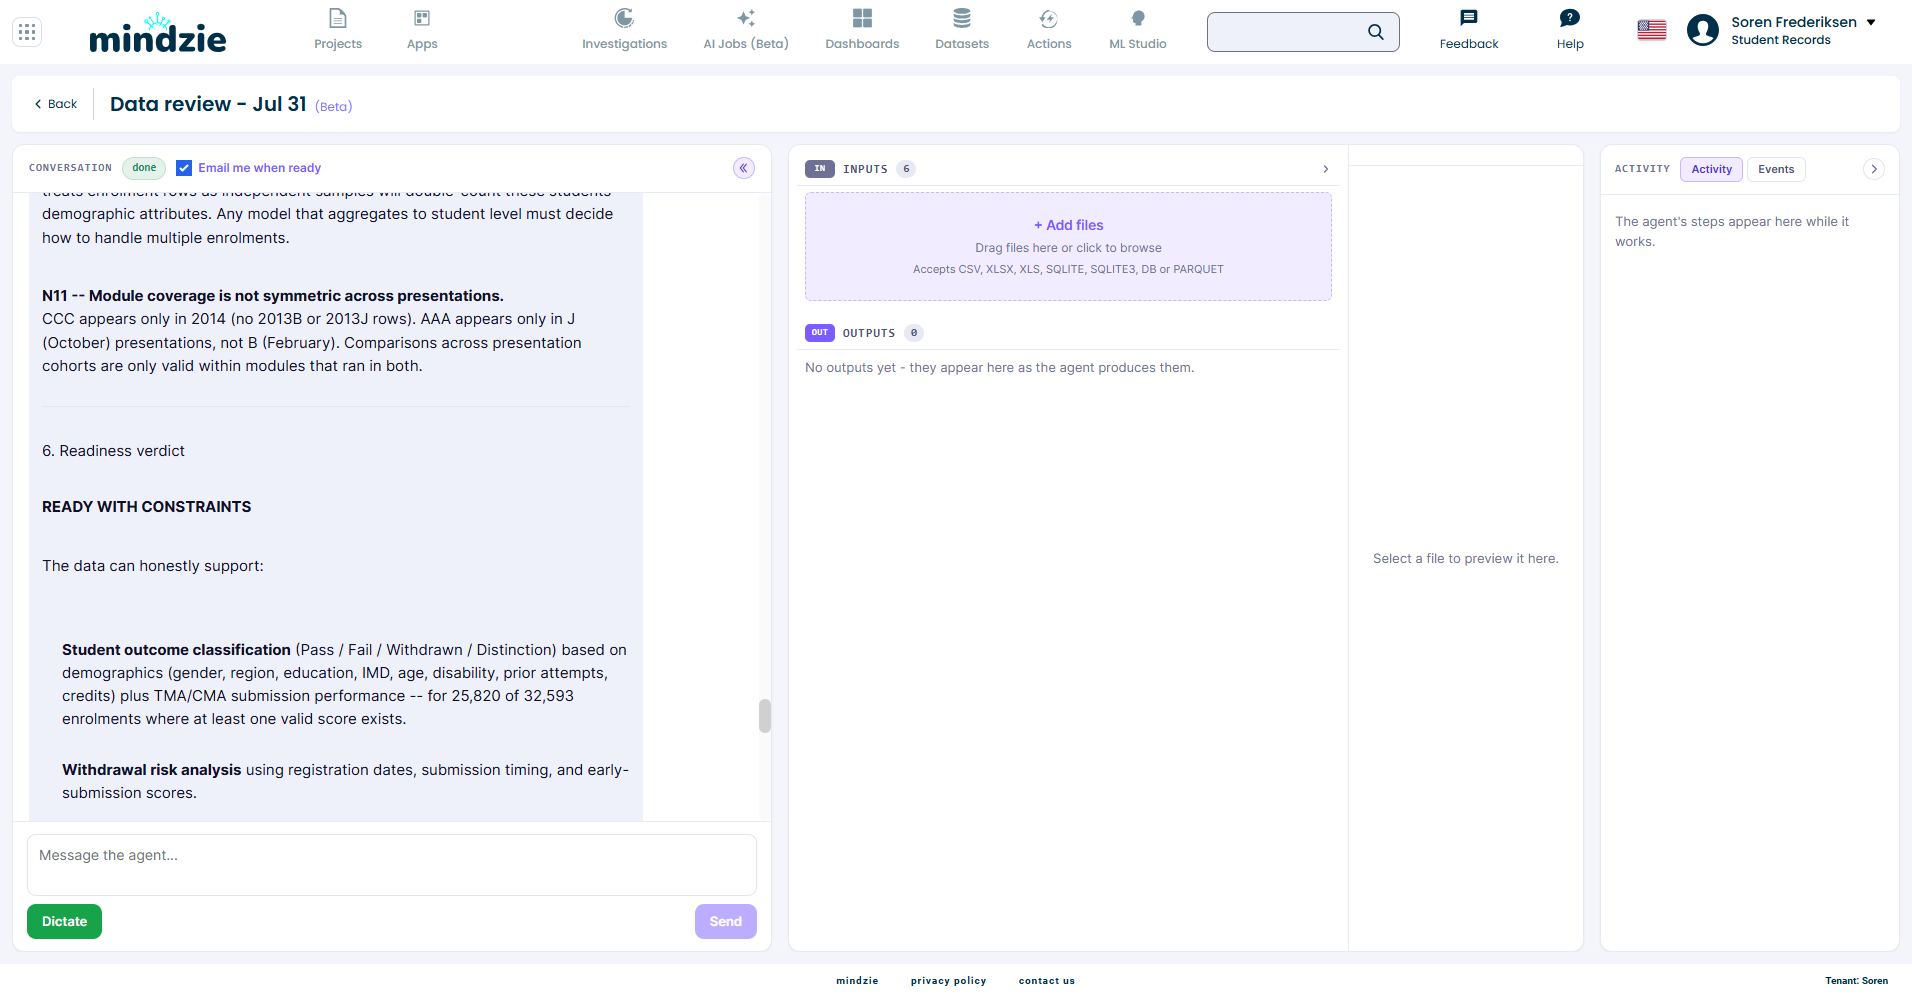Image resolution: width=1912 pixels, height=996 pixels.
Task: Click 'Data review - Jul 31' title
Action: [x=208, y=104]
